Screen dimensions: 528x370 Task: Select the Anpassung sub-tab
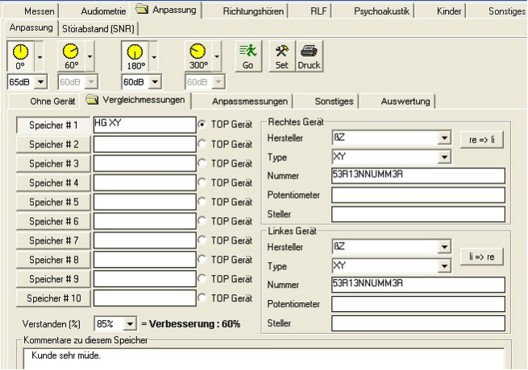coord(31,28)
